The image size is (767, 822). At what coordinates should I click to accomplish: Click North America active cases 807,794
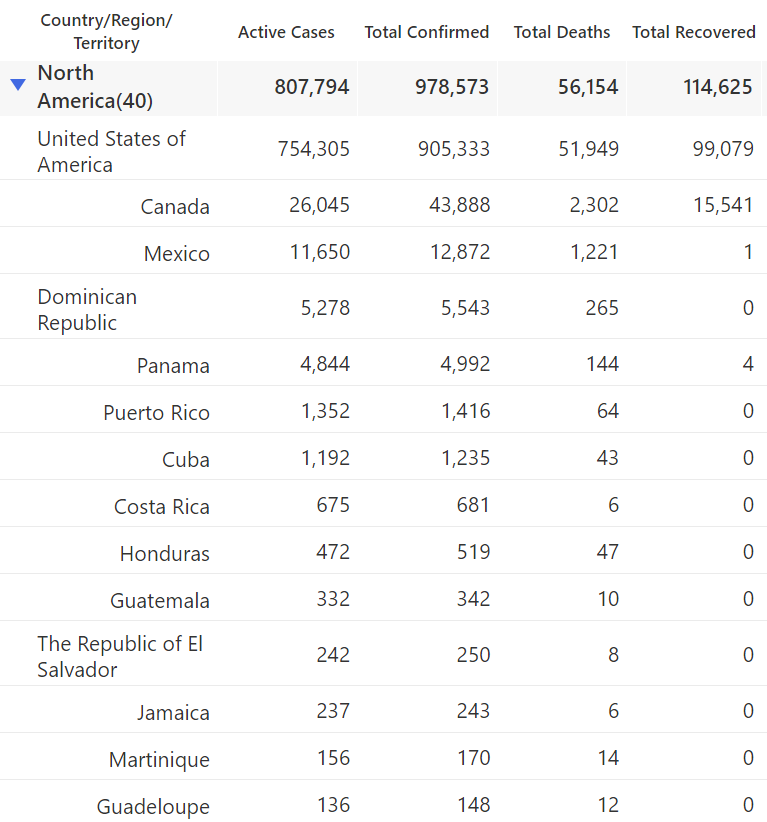[x=312, y=87]
